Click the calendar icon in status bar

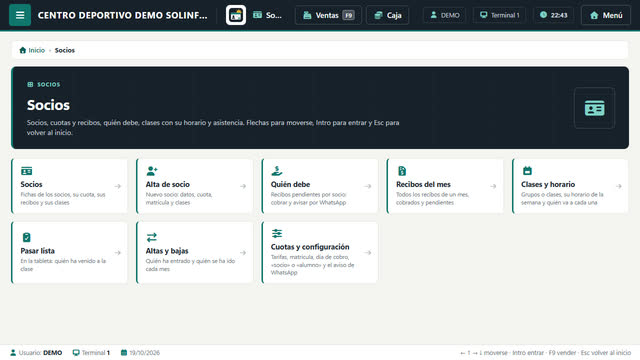point(124,353)
